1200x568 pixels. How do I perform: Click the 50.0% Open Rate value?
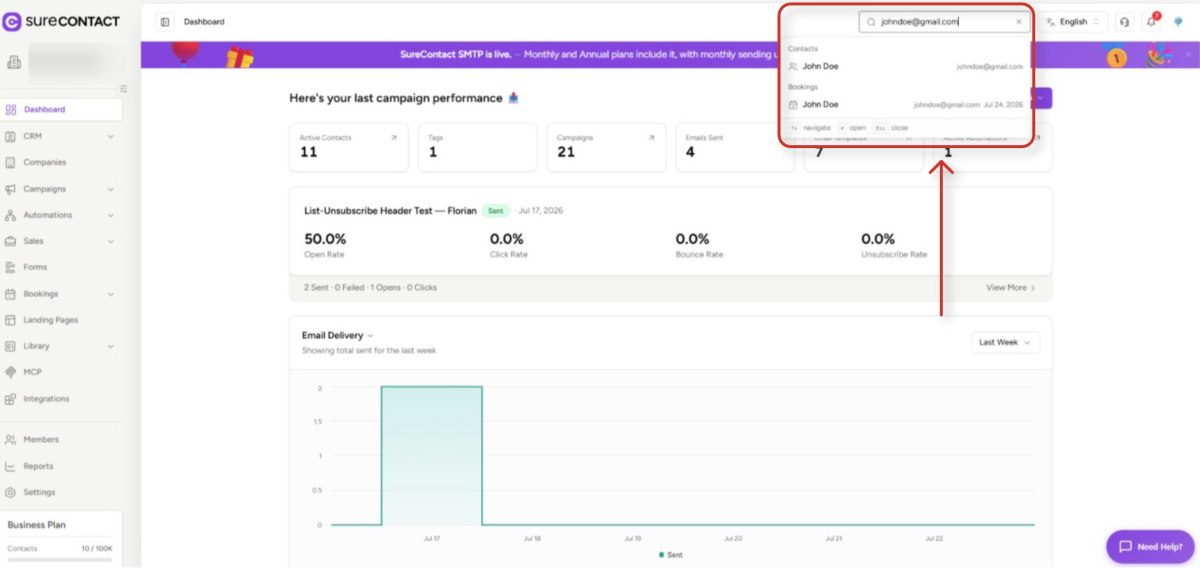(x=325, y=239)
